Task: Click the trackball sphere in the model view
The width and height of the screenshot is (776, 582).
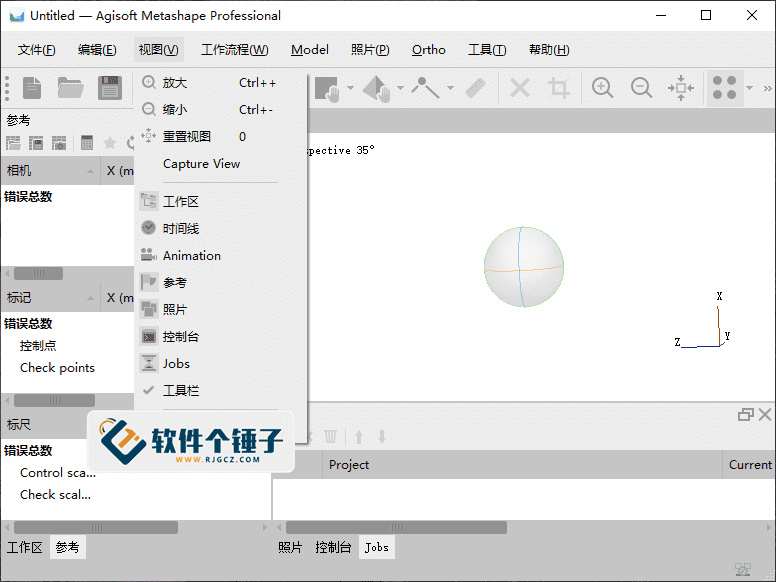Action: pyautogui.click(x=524, y=267)
